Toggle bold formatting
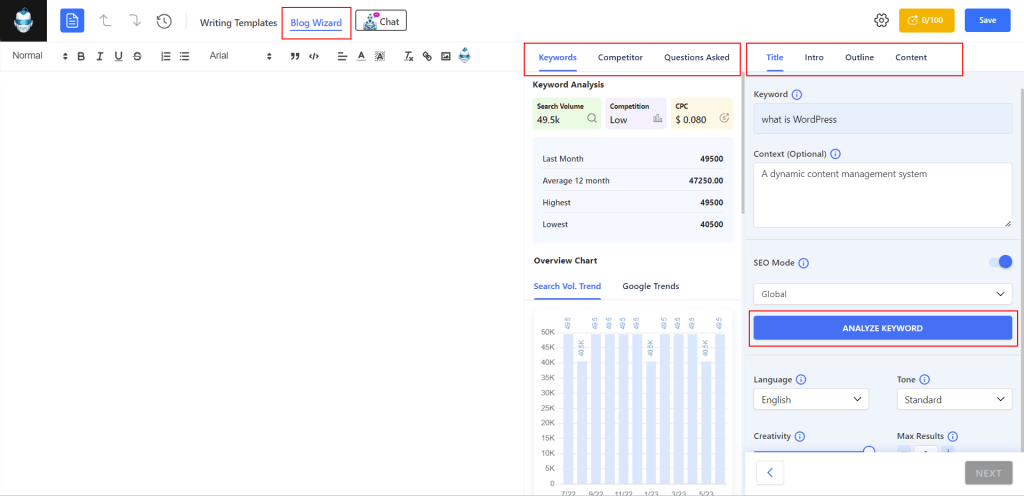1024x496 pixels. tap(81, 57)
